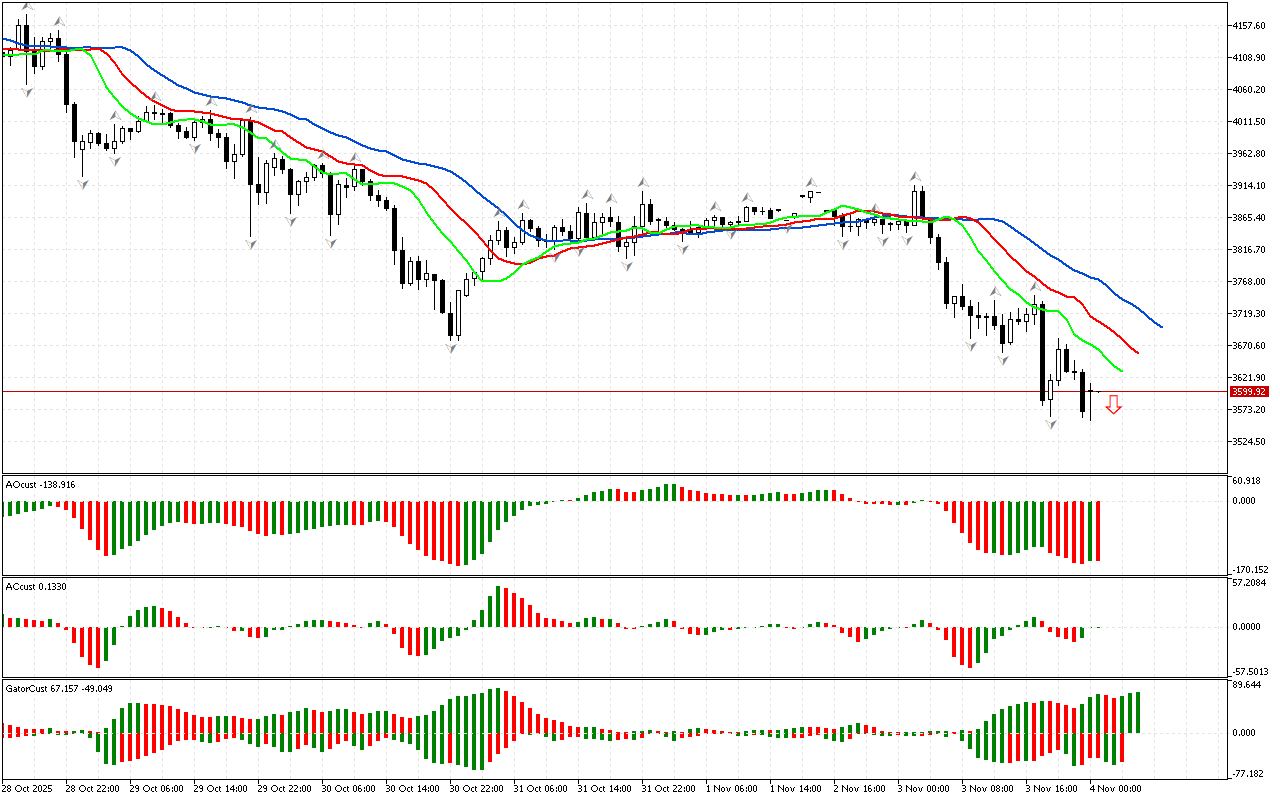
Task: Click the horizontal current price line
Action: pyautogui.click(x=600, y=392)
